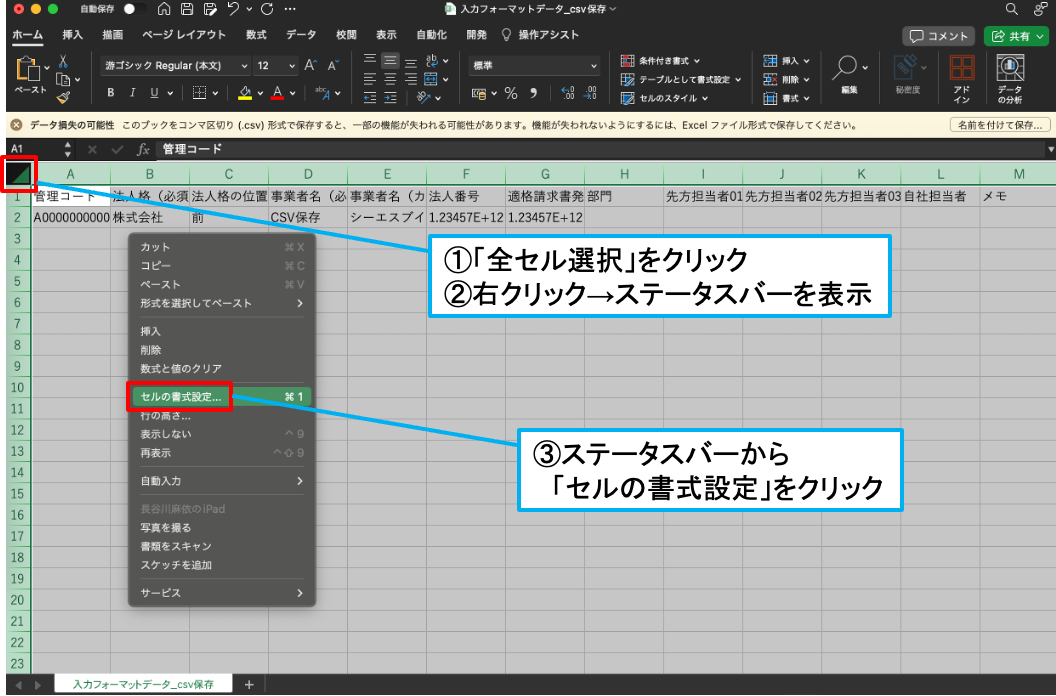Screen dimensions: 1056x696
Task: Choose 数式と値のクリア in the context menu
Action: (220, 369)
